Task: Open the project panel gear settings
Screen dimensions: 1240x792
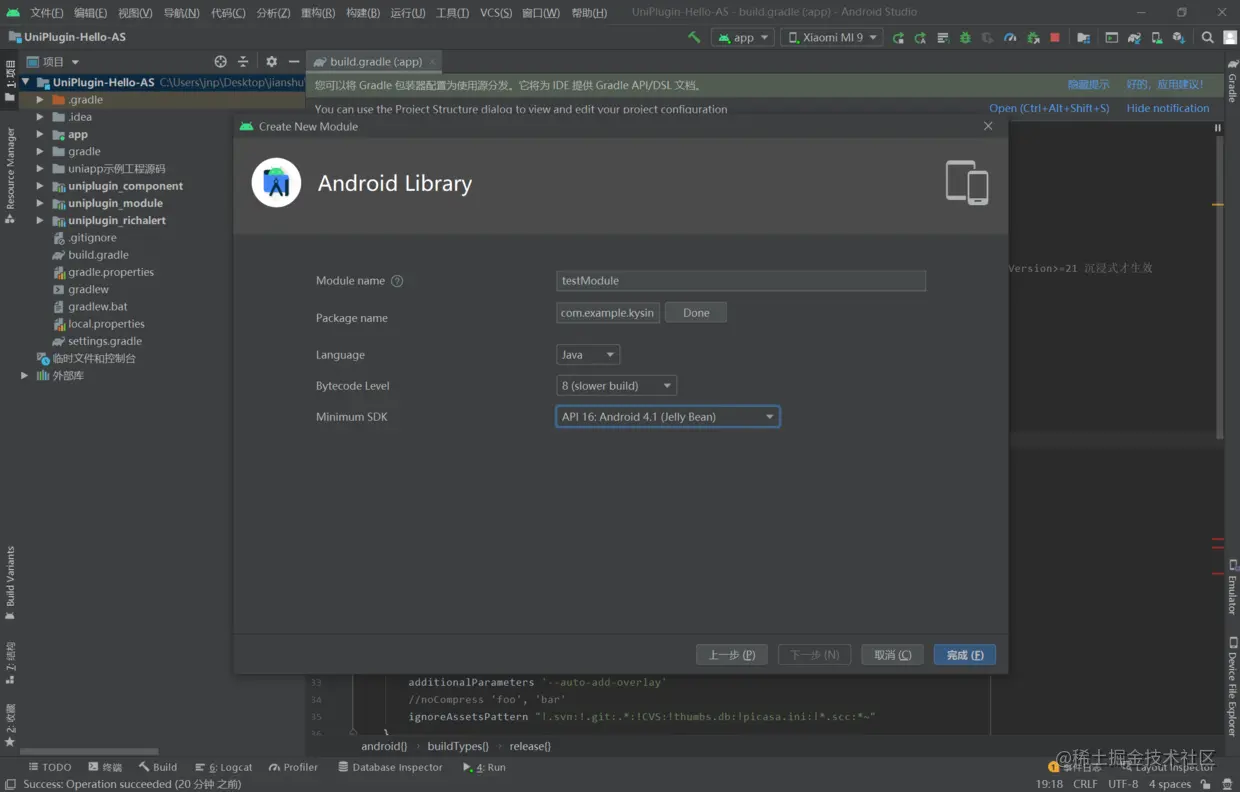Action: (x=271, y=61)
